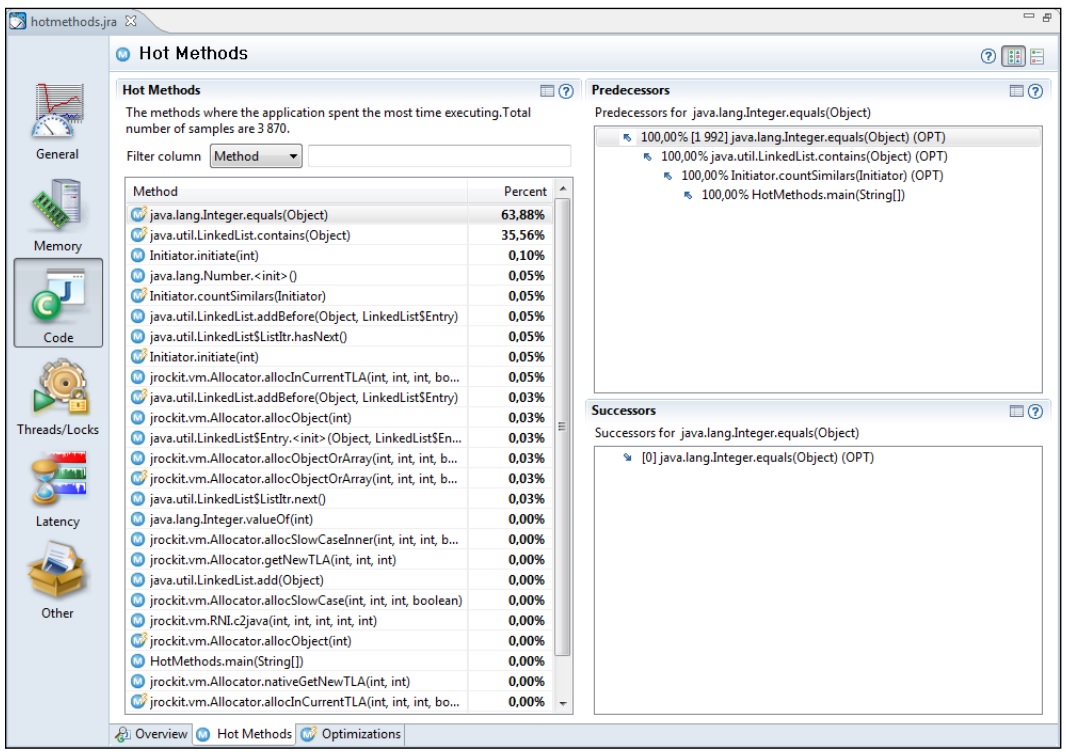Open the Threads/Locks tab group icon
Screen dimensions: 1066x755
(58, 396)
